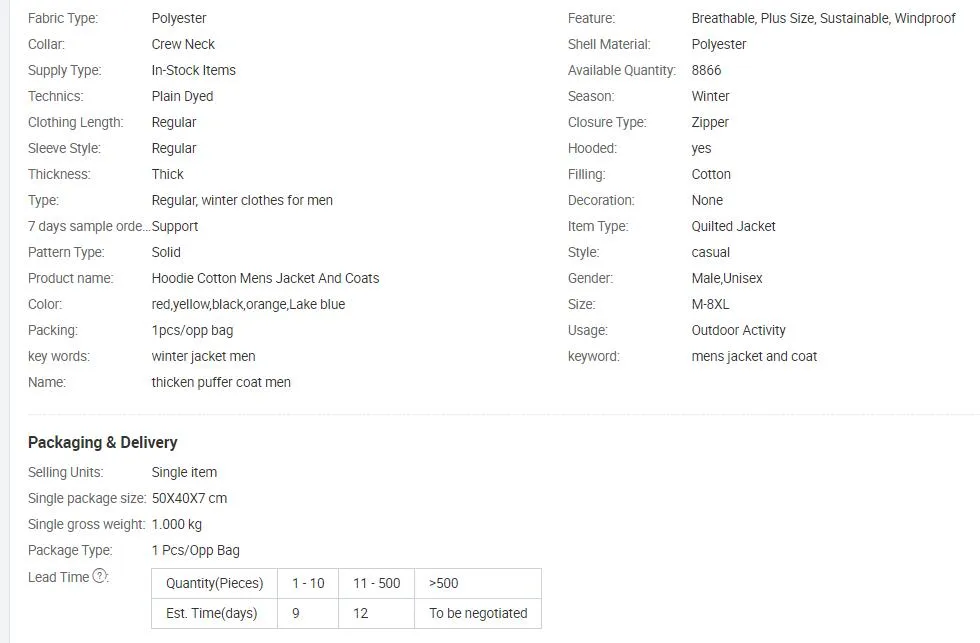Image resolution: width=980 pixels, height=643 pixels.
Task: Click the color list 'red,yellow,black,orange,Lake blue'
Action: click(x=248, y=304)
